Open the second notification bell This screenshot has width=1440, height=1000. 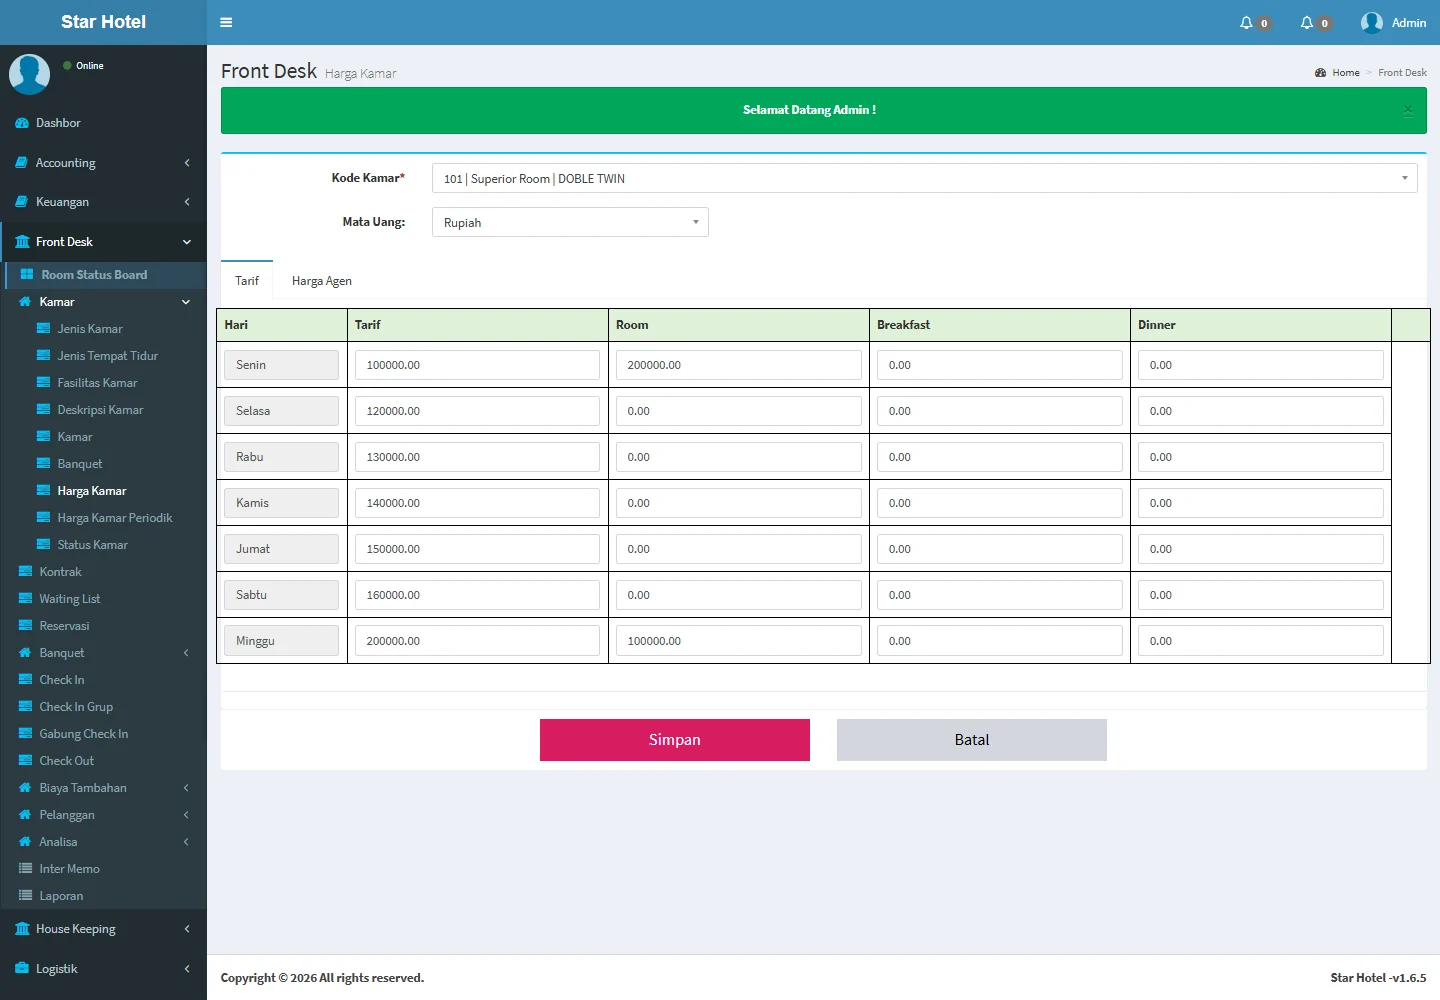coord(1306,23)
